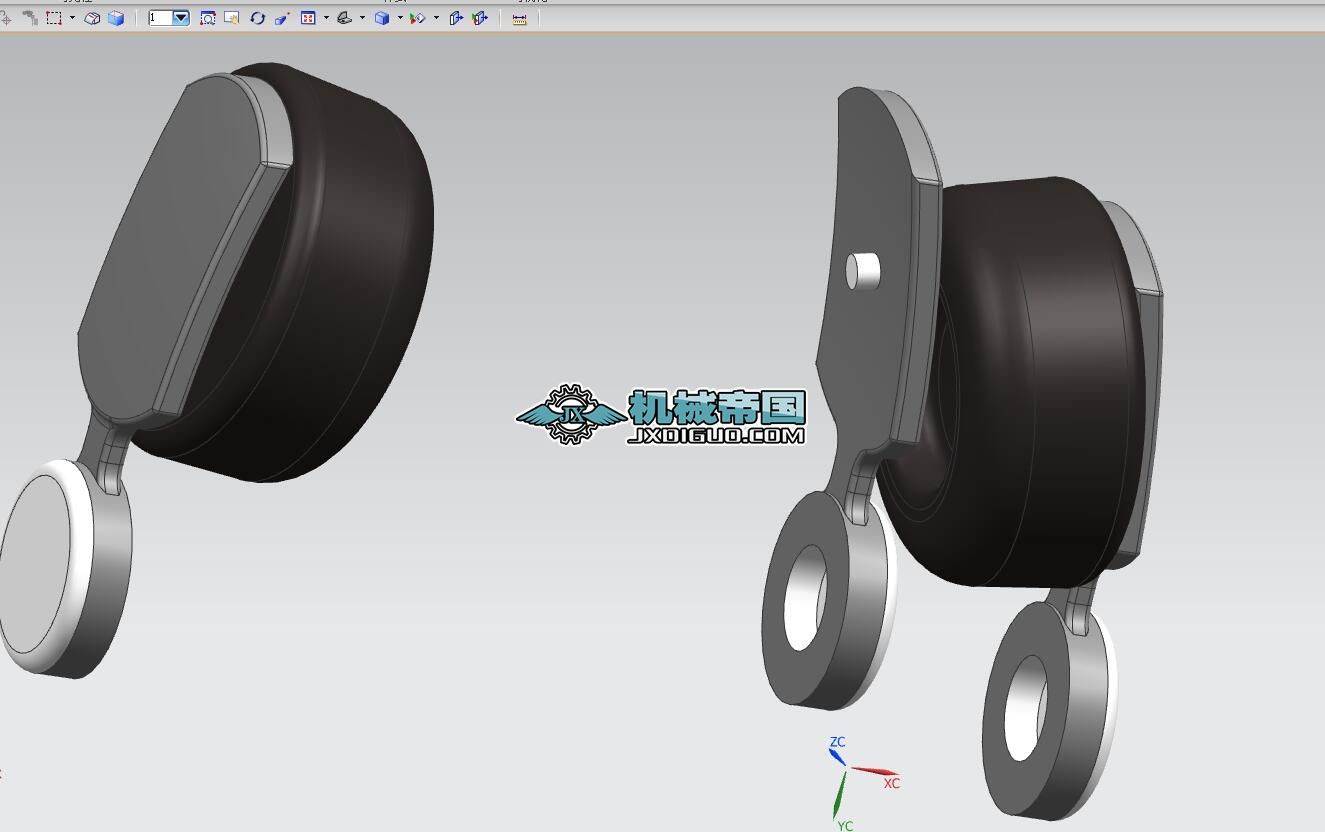Click the measure distance ruler icon
Screen dimensions: 1325x832
click(519, 18)
